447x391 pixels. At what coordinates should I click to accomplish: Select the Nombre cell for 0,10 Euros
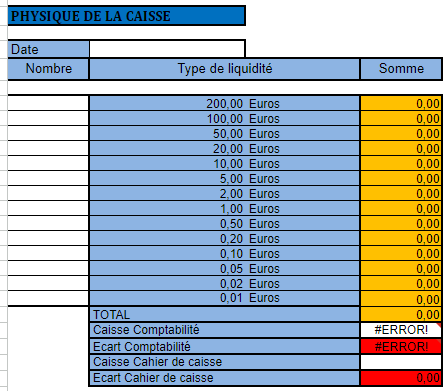(48, 253)
